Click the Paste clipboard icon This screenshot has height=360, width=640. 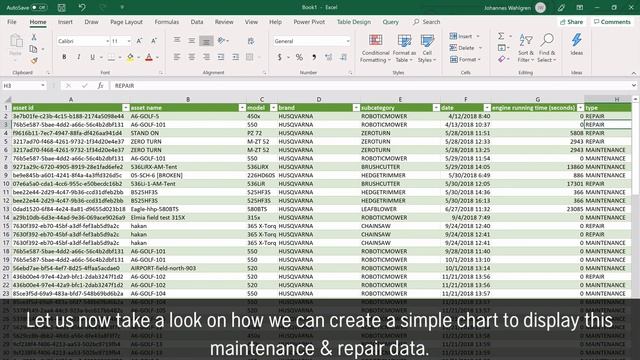coord(16,41)
